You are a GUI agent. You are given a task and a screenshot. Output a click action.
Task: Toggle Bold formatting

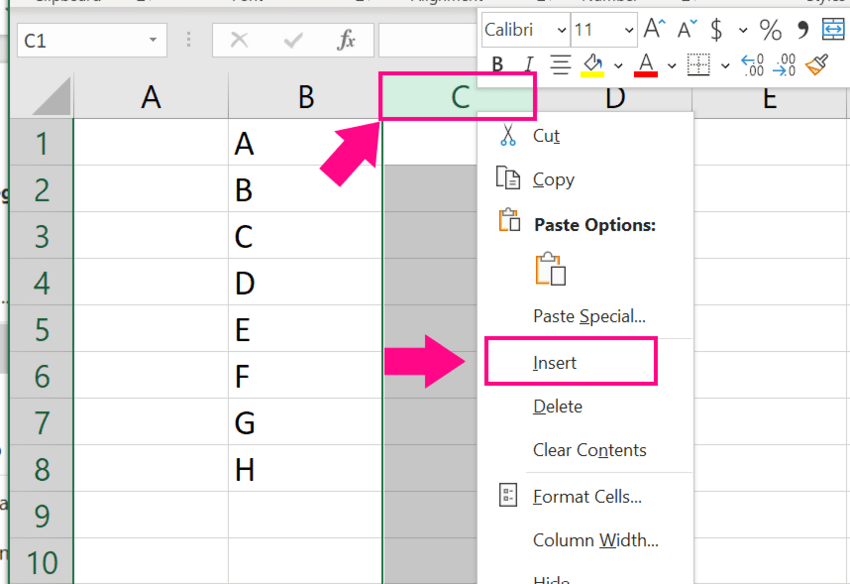point(496,64)
